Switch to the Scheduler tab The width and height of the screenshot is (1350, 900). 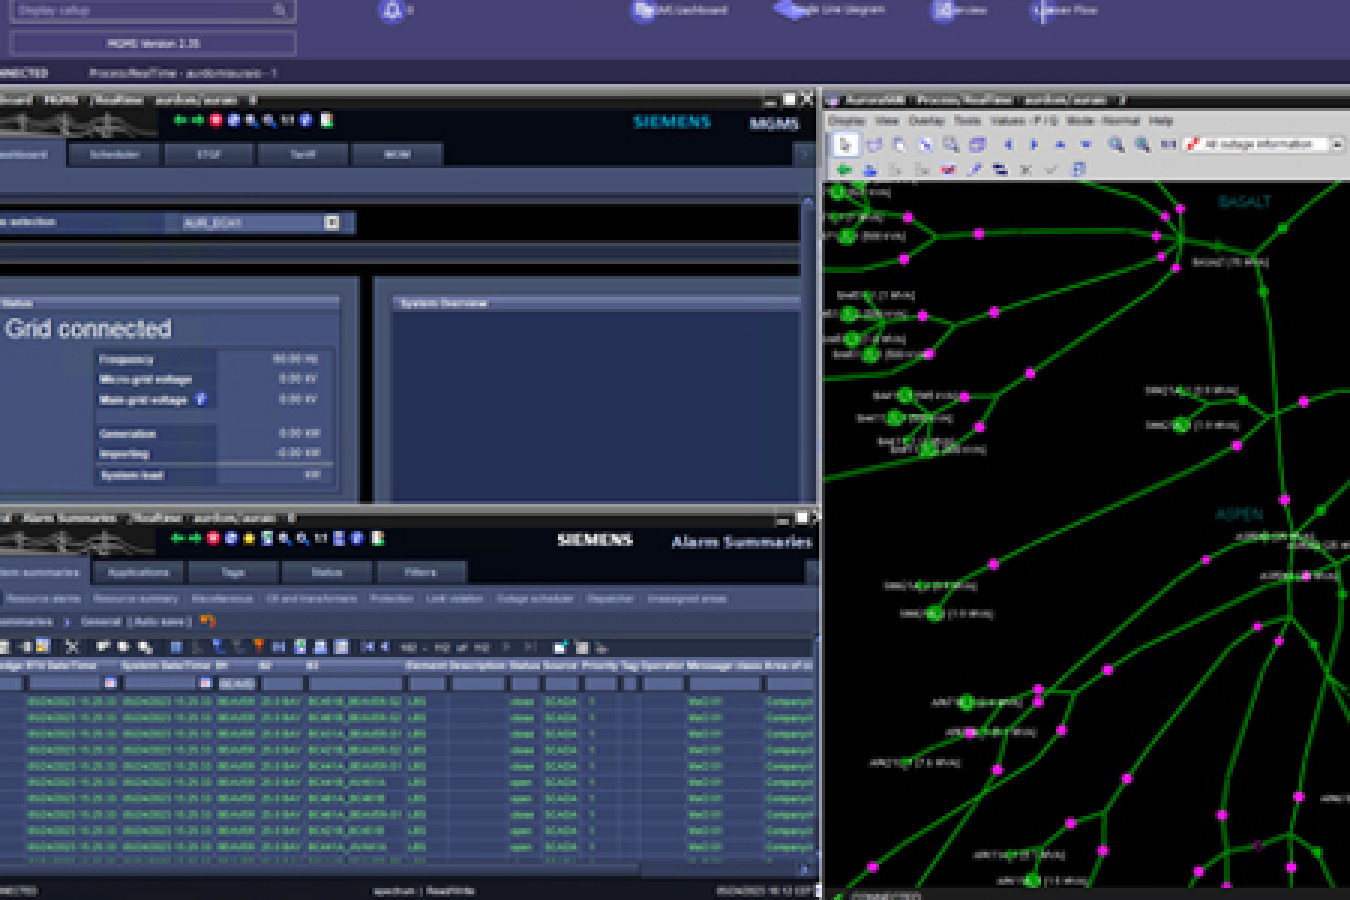(x=114, y=154)
